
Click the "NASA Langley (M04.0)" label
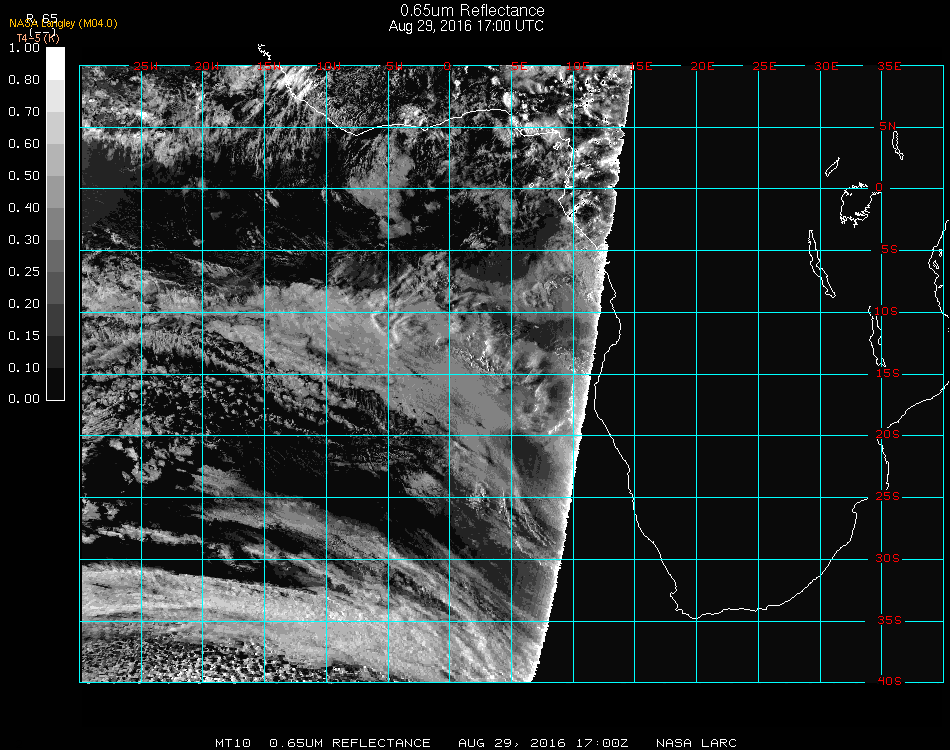tap(63, 23)
